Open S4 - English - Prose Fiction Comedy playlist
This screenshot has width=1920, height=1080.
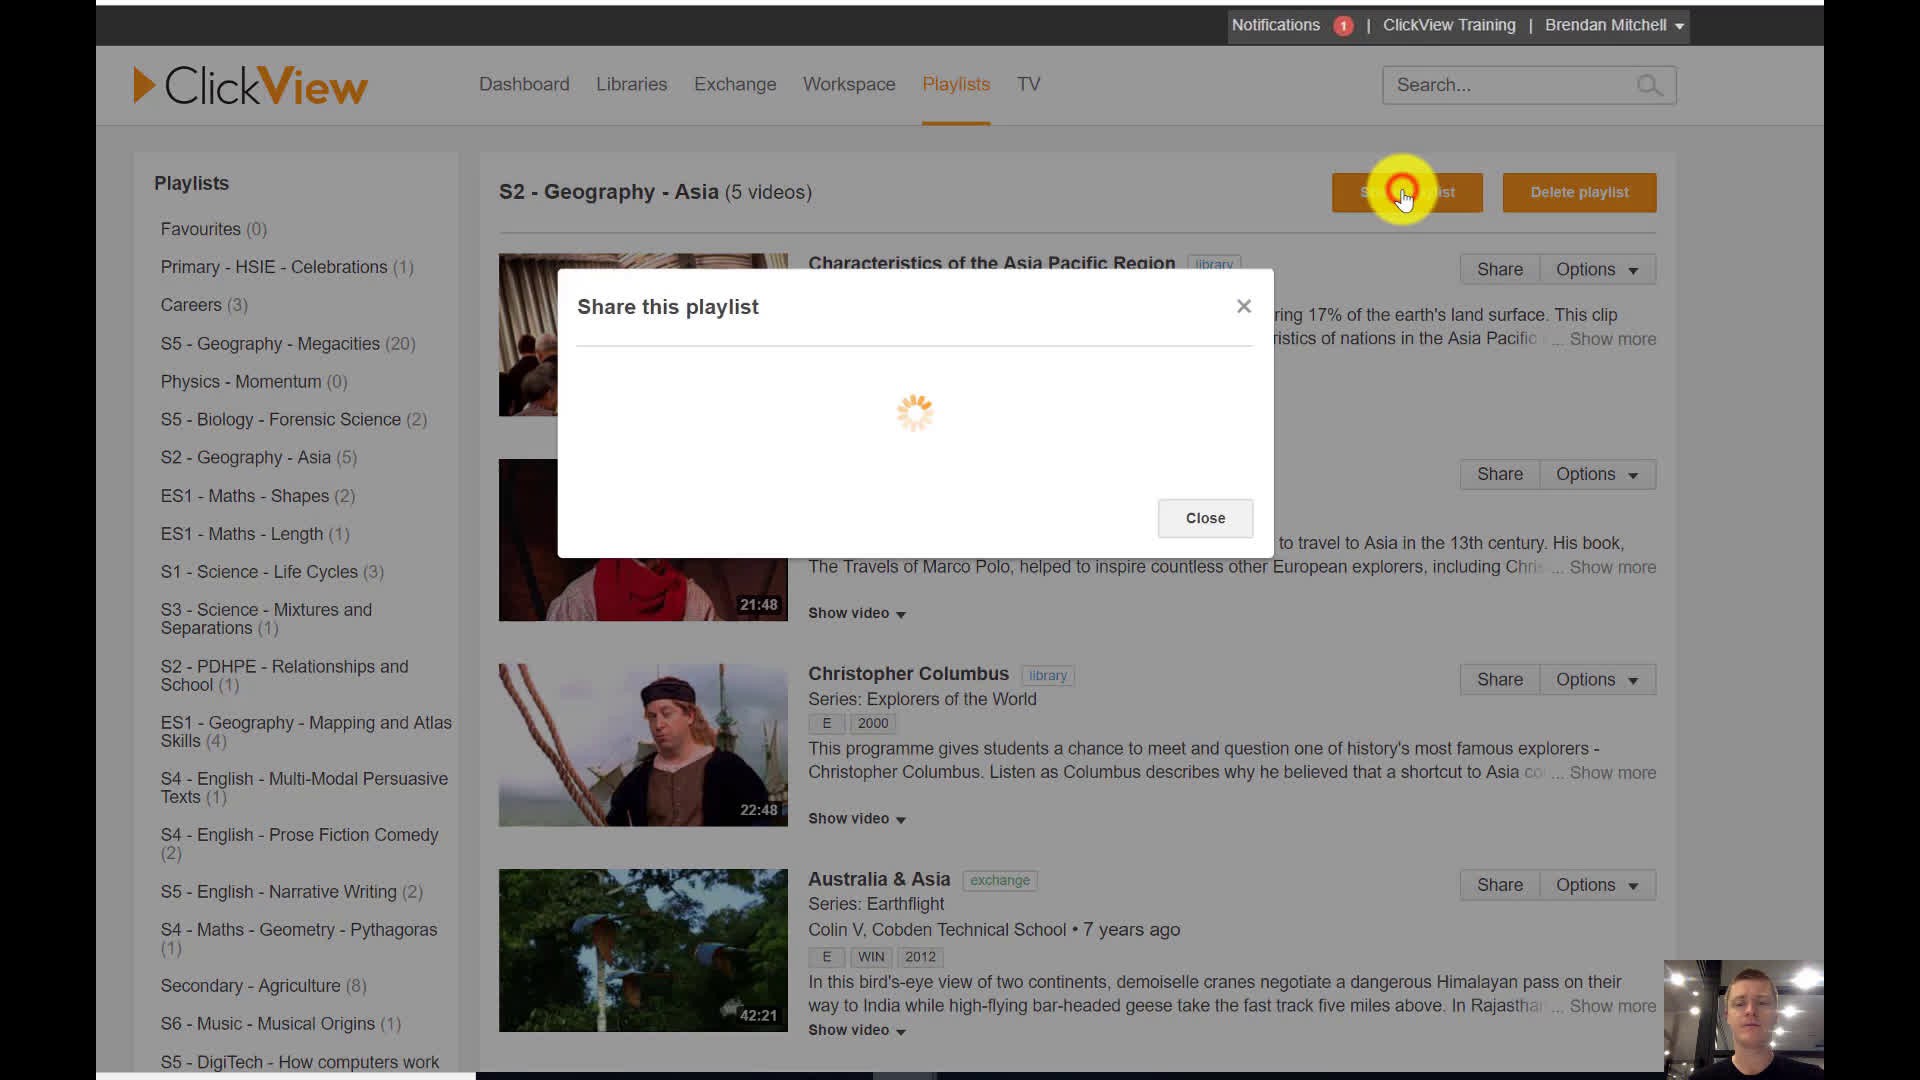pos(299,843)
